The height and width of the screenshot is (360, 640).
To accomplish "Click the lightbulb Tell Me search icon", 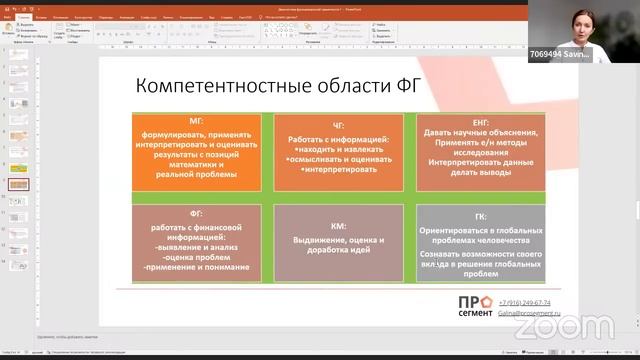I will pyautogui.click(x=260, y=17).
